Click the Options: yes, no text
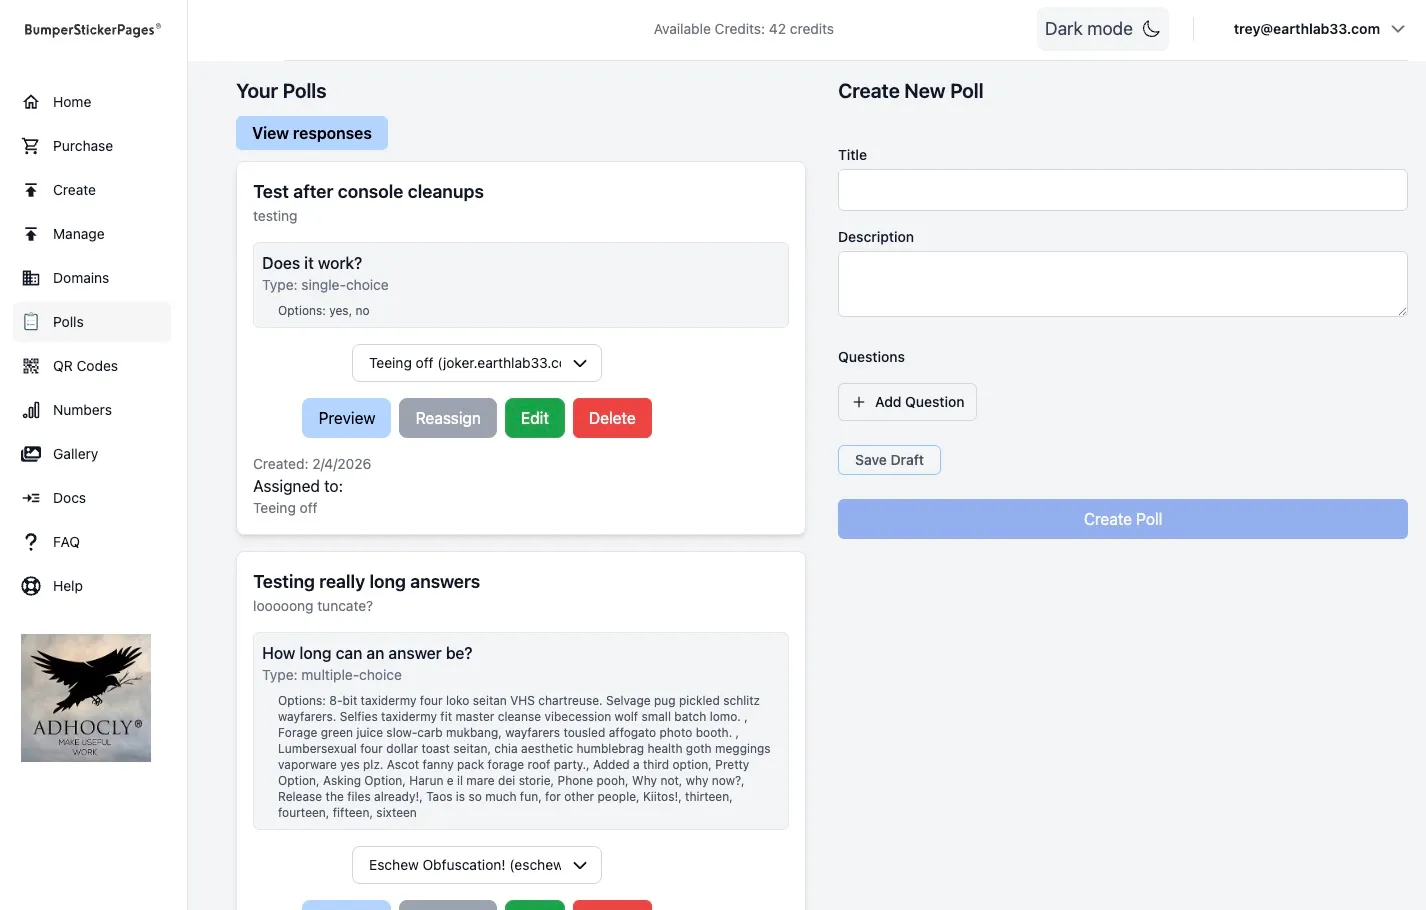The image size is (1426, 910). [324, 311]
